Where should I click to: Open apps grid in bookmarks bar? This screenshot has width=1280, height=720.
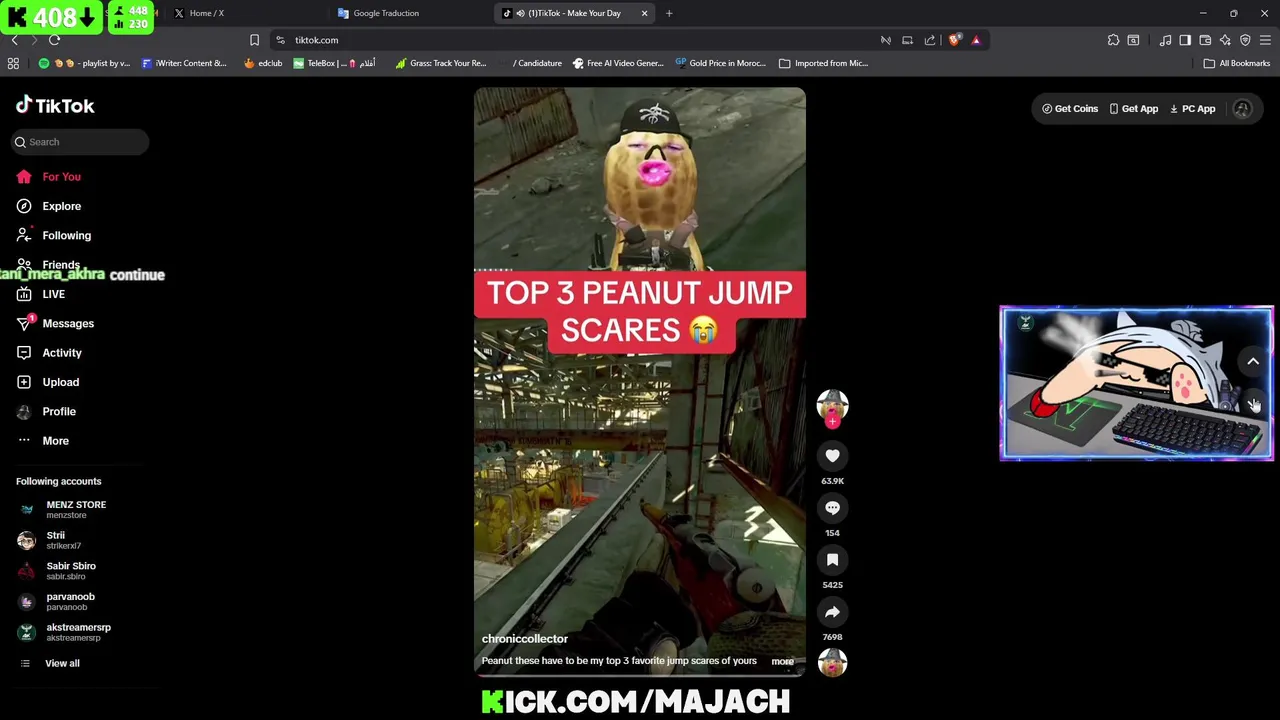point(13,63)
